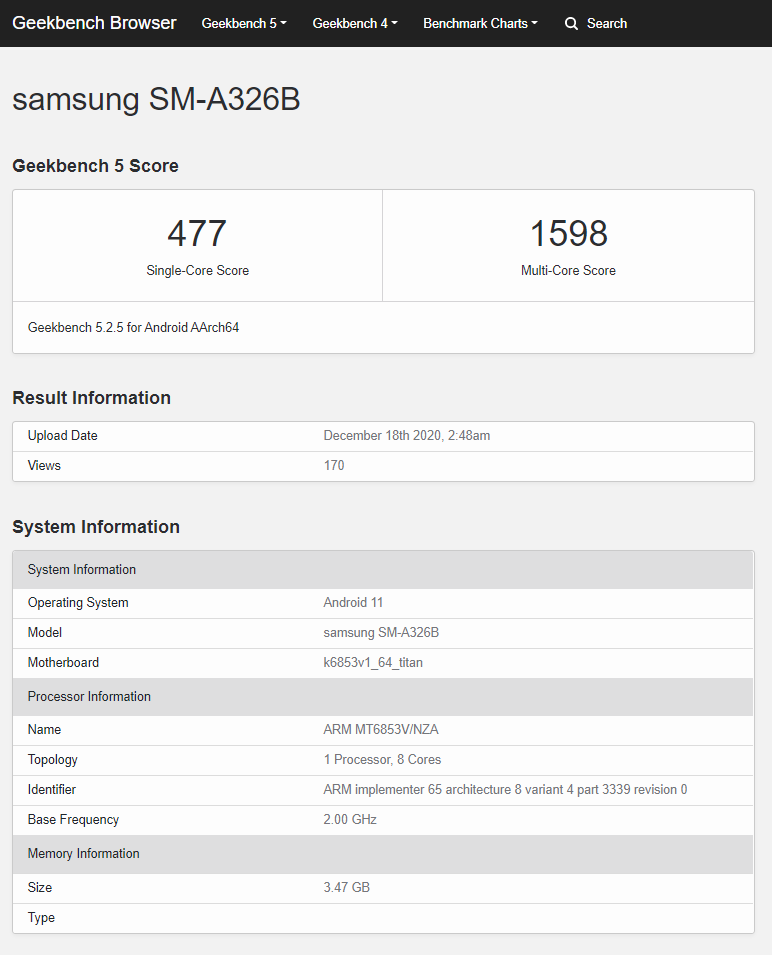Click the Upload Date row
This screenshot has height=955, width=772.
point(62,435)
